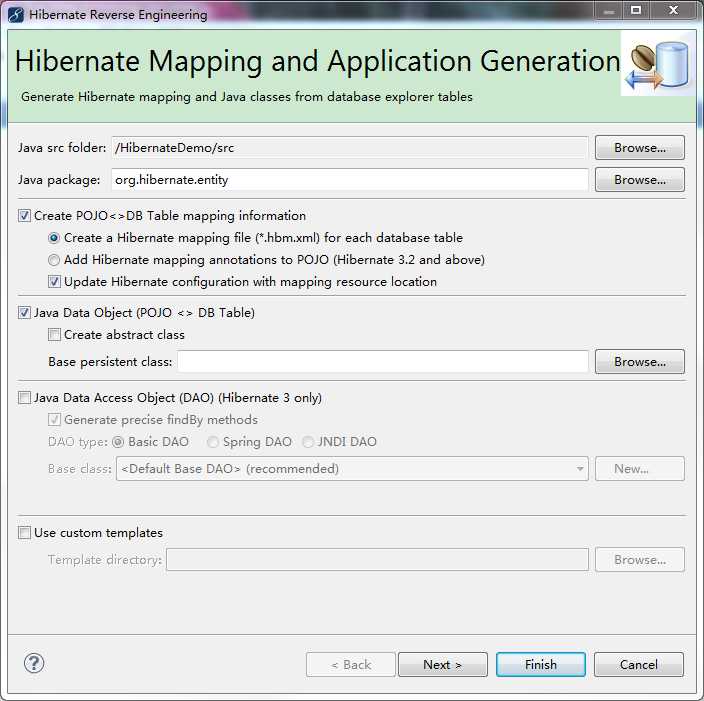The image size is (704, 701).
Task: Open the Base class DAO dropdown
Action: click(352, 469)
